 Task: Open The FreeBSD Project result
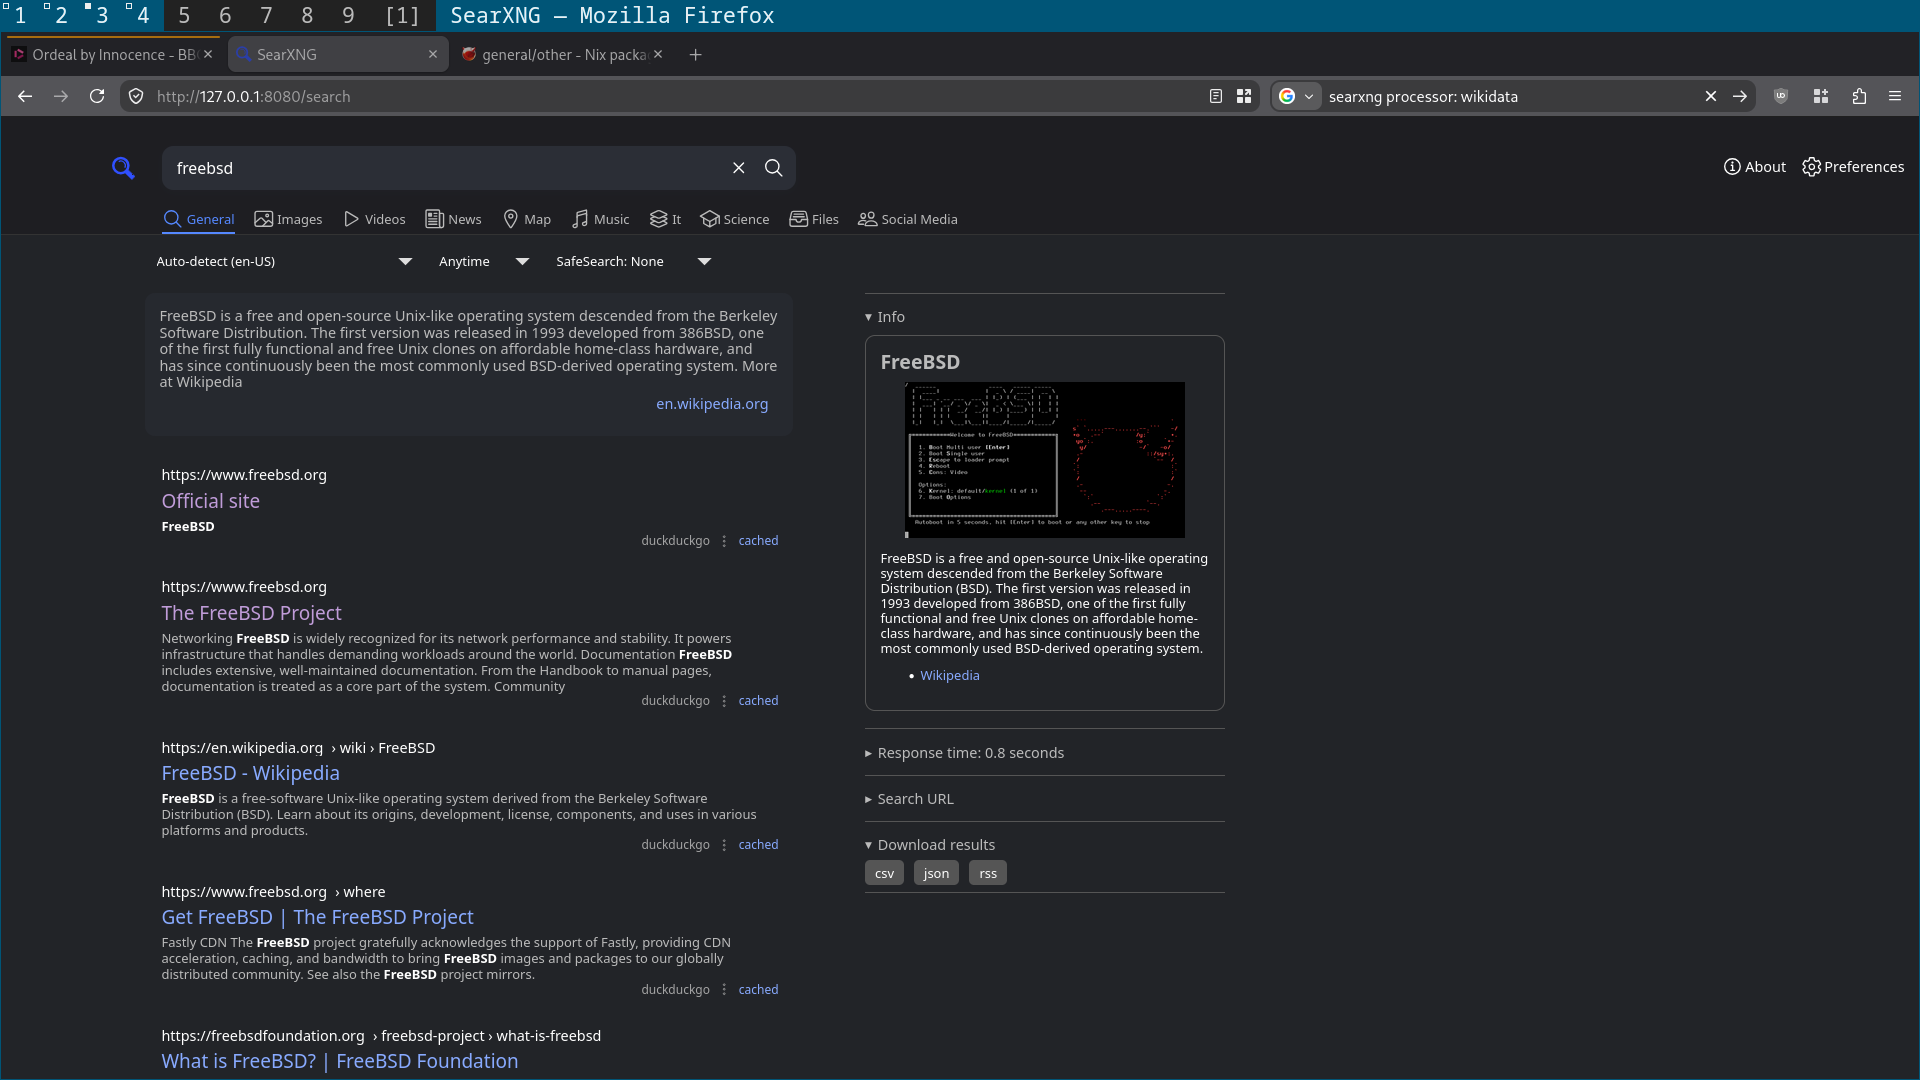point(252,613)
